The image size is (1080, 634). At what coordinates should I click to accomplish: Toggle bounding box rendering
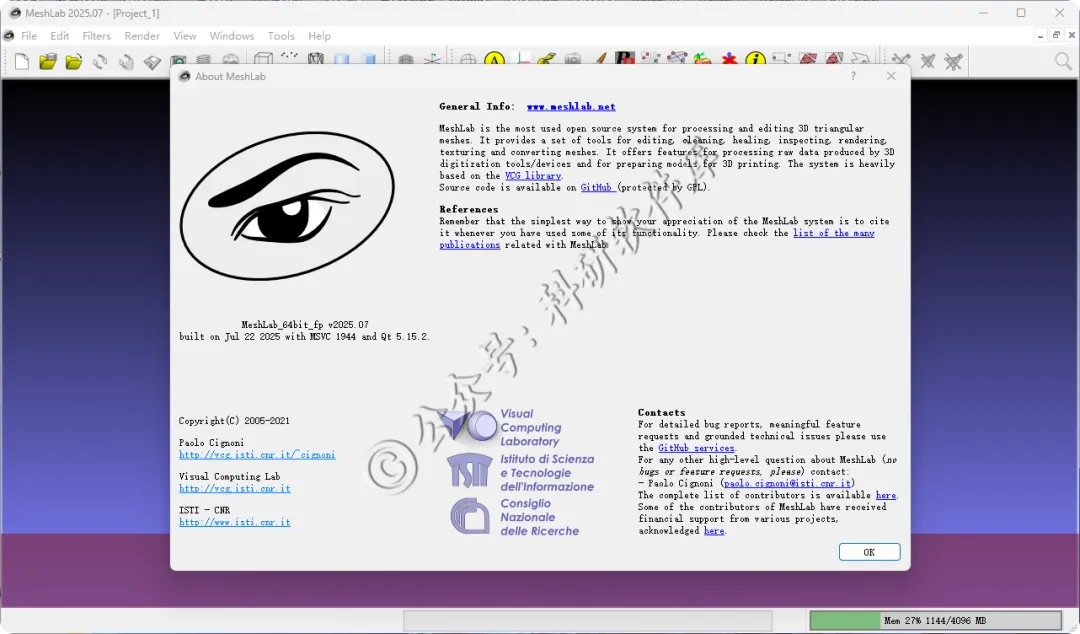pos(263,60)
